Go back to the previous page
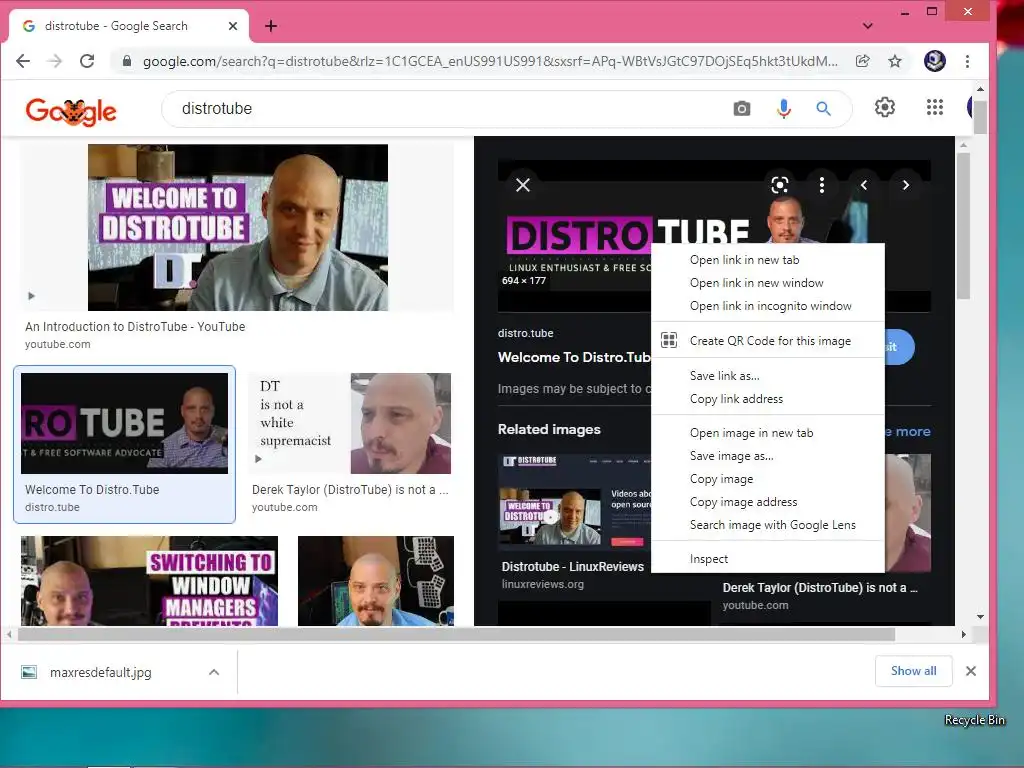 pos(23,61)
